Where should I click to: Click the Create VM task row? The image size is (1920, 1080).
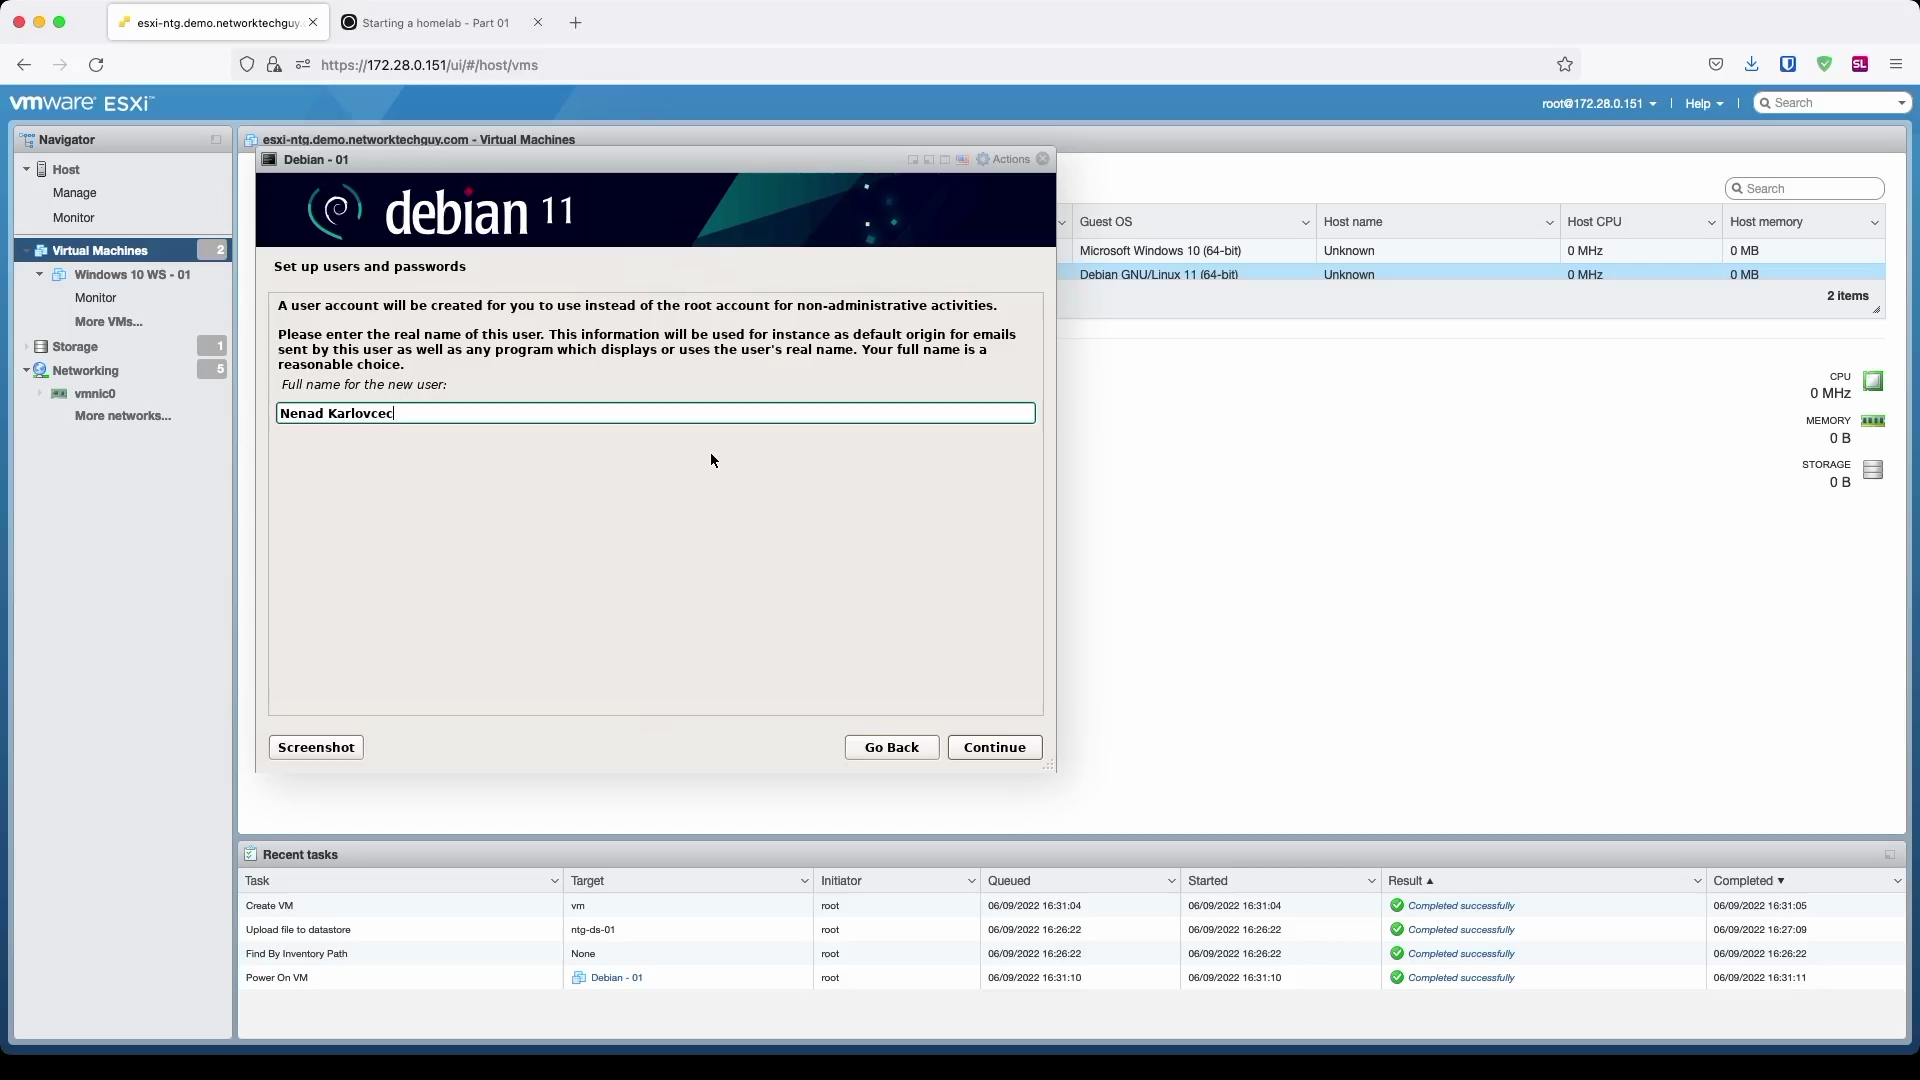[1072, 906]
